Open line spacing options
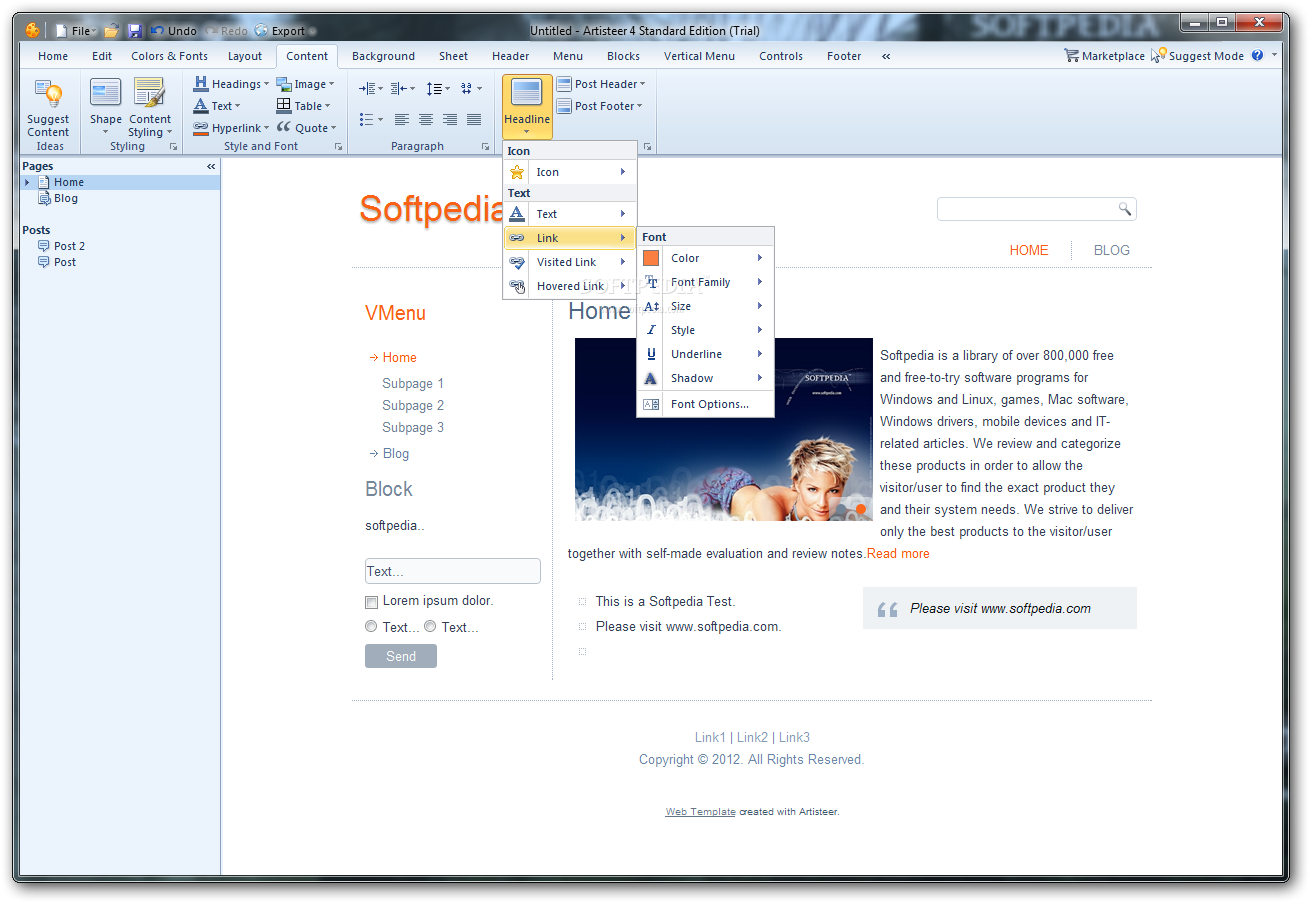The width and height of the screenshot is (1310, 903). [x=437, y=88]
